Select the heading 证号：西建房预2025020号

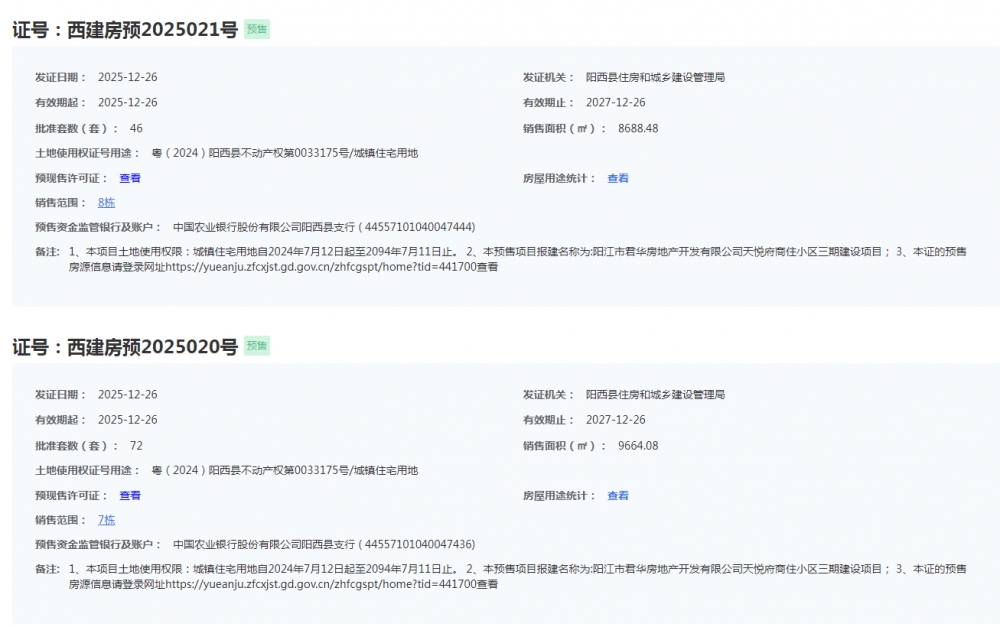pos(125,347)
